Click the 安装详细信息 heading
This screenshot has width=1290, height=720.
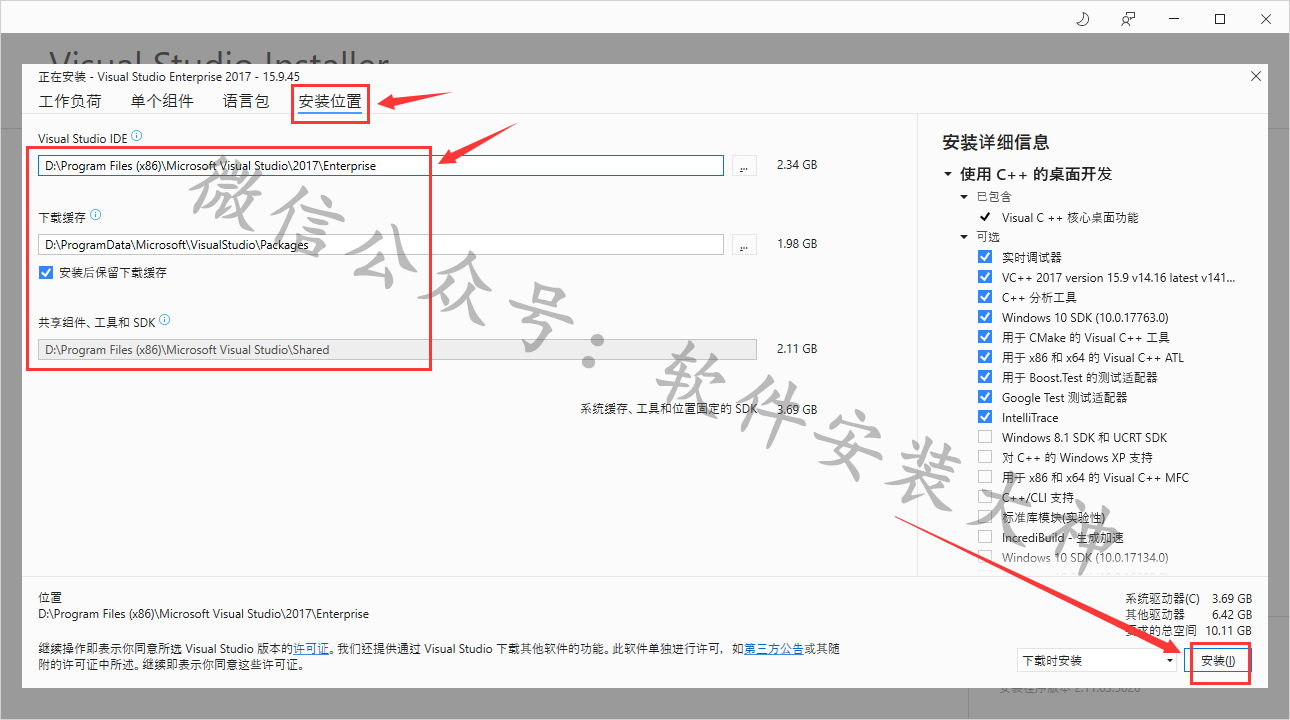pos(996,142)
